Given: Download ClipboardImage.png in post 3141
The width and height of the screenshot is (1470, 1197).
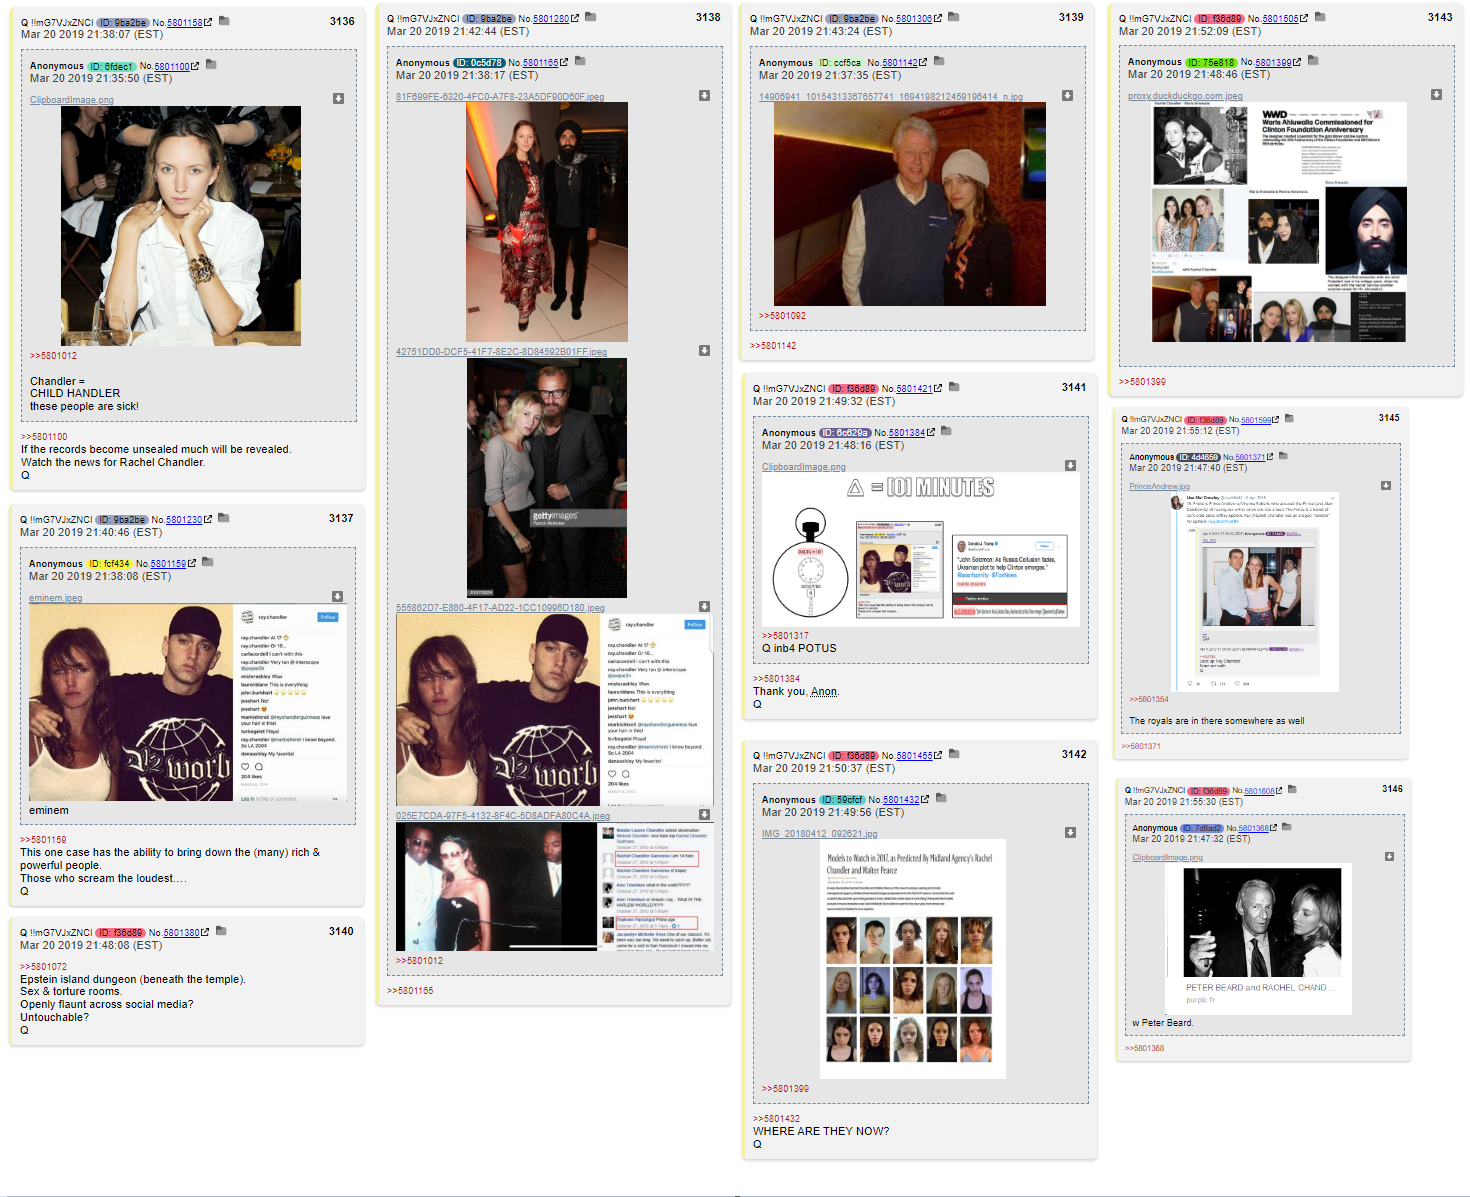Looking at the screenshot, I should click(x=1070, y=465).
